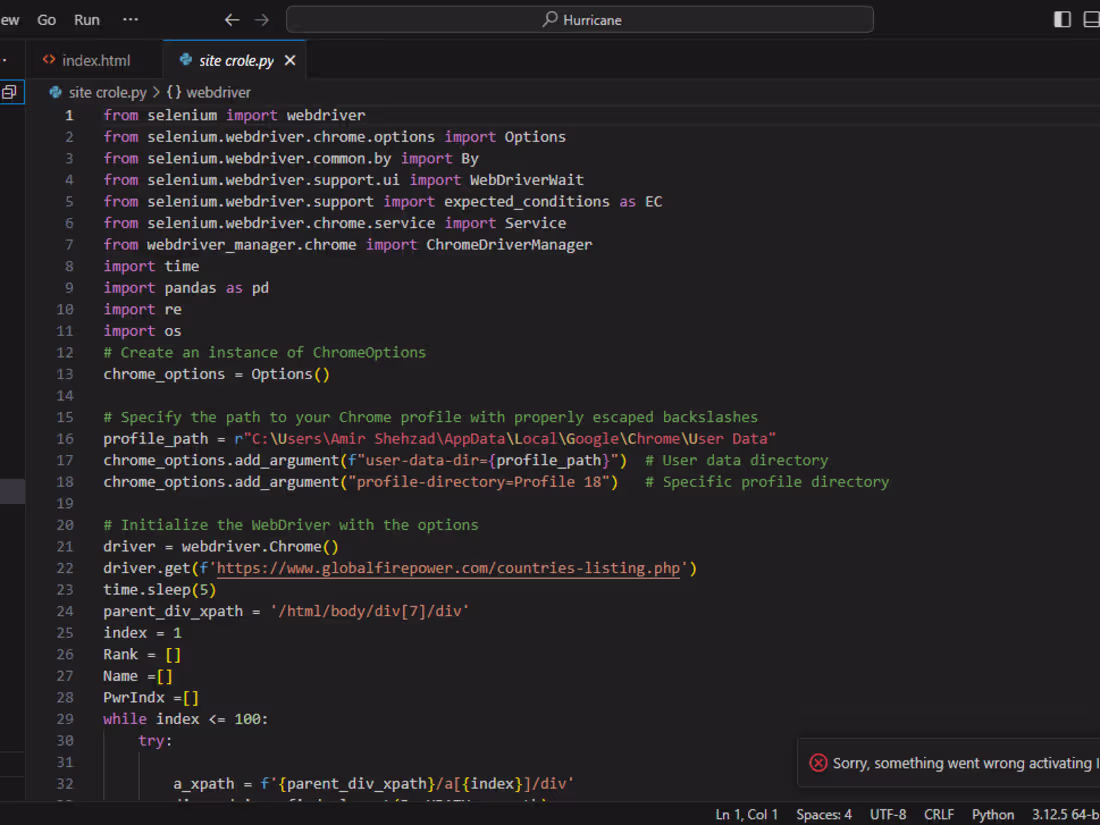Viewport: 1100px width, 825px height.
Task: Open the Run menu
Action: [86, 19]
